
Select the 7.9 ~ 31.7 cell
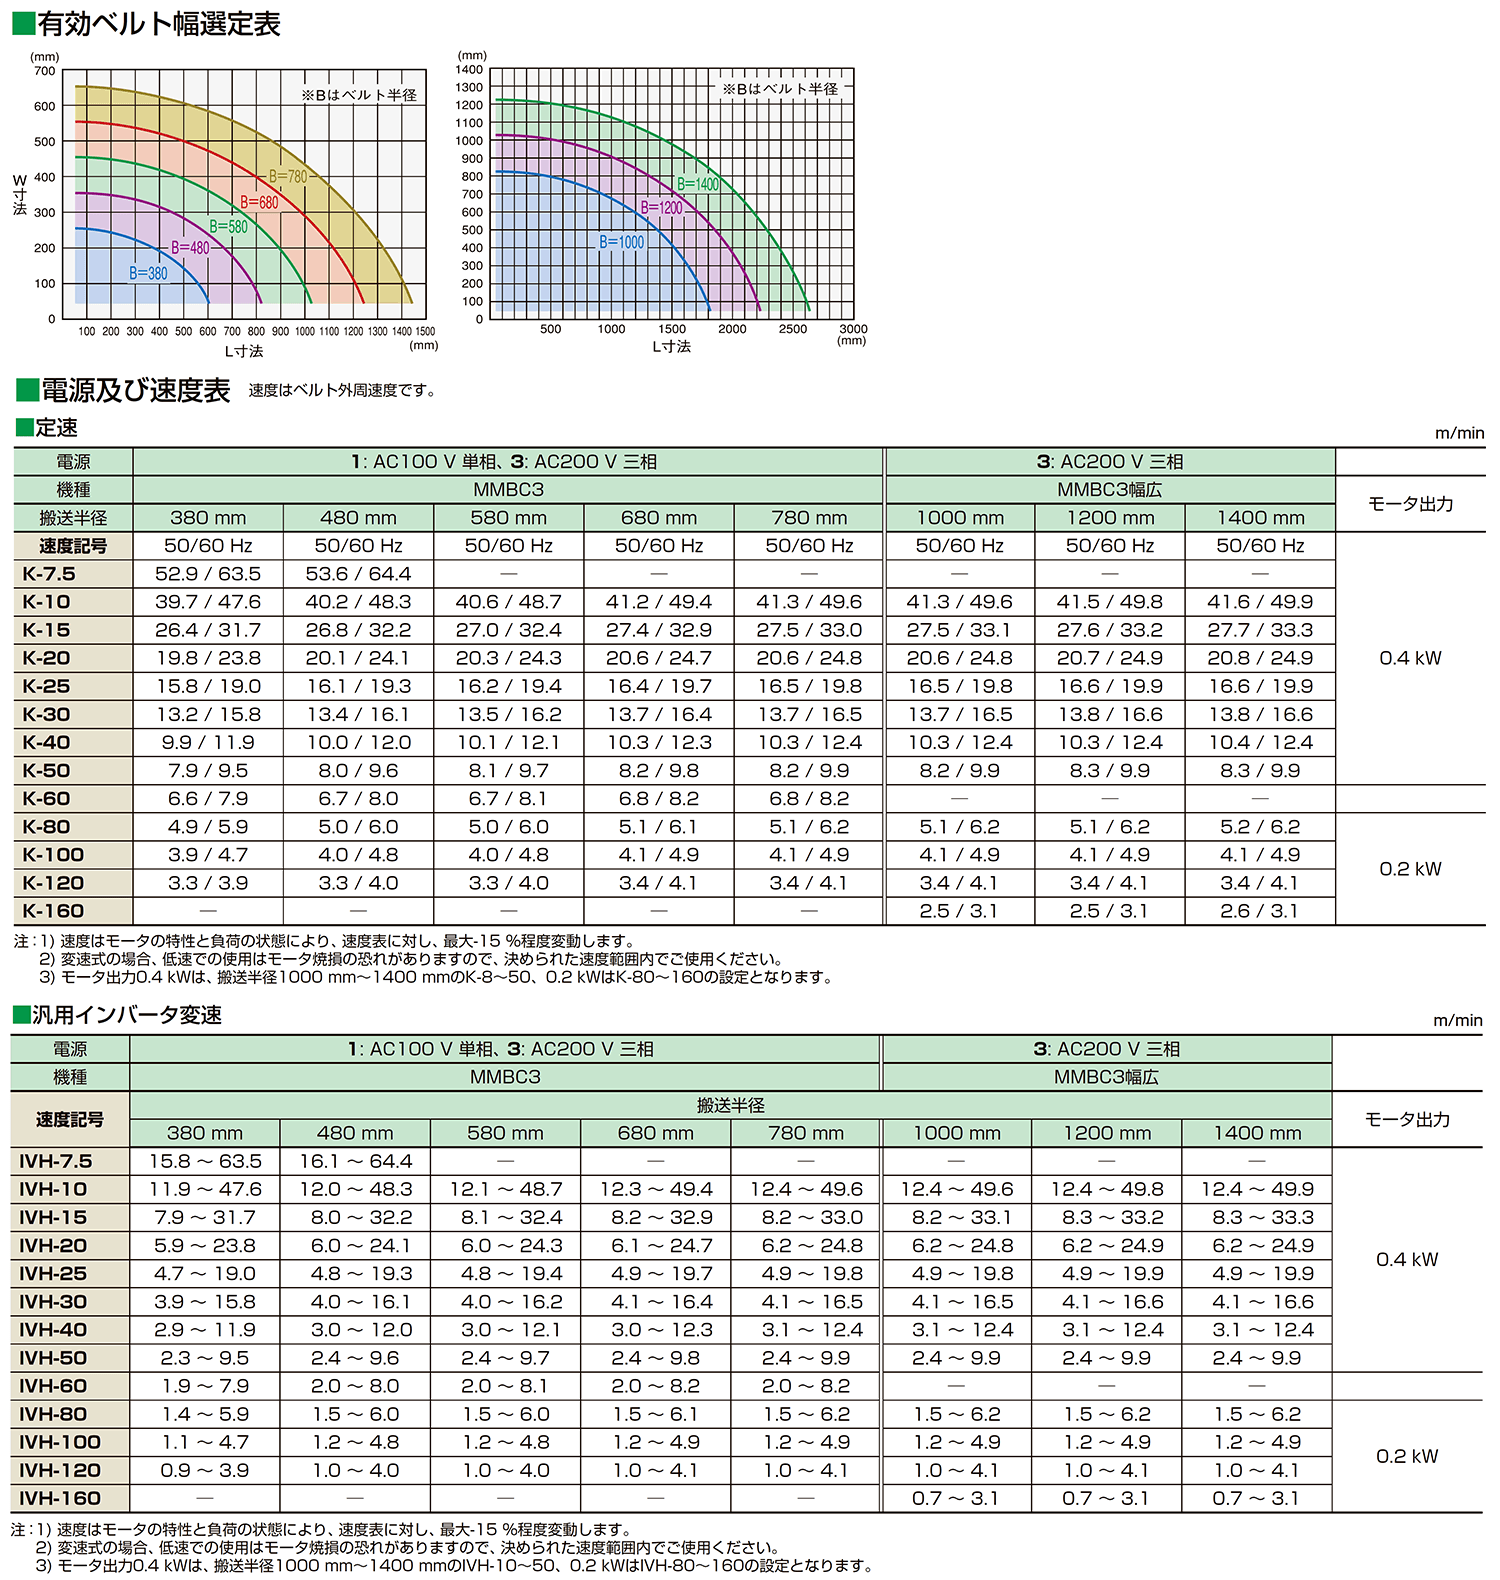point(205,1217)
